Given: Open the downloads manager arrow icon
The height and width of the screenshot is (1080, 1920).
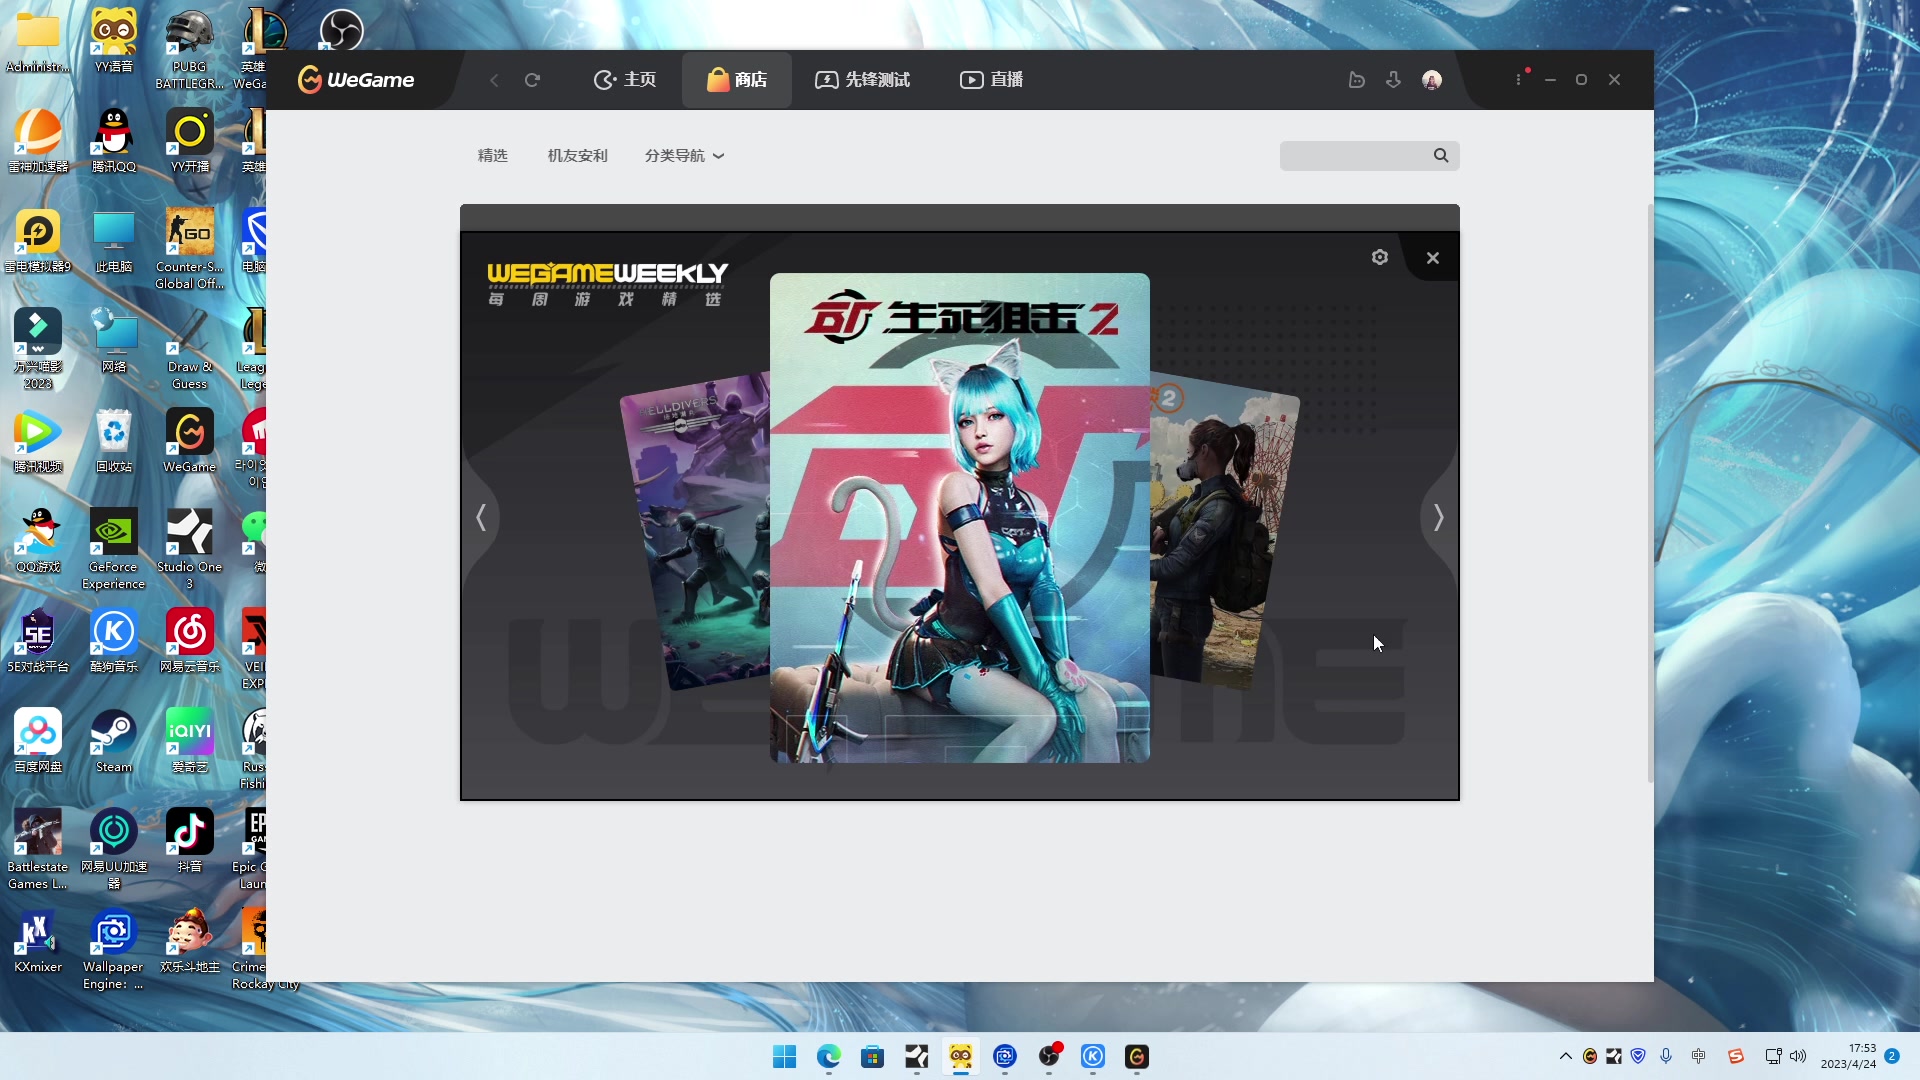Looking at the screenshot, I should [x=1393, y=80].
